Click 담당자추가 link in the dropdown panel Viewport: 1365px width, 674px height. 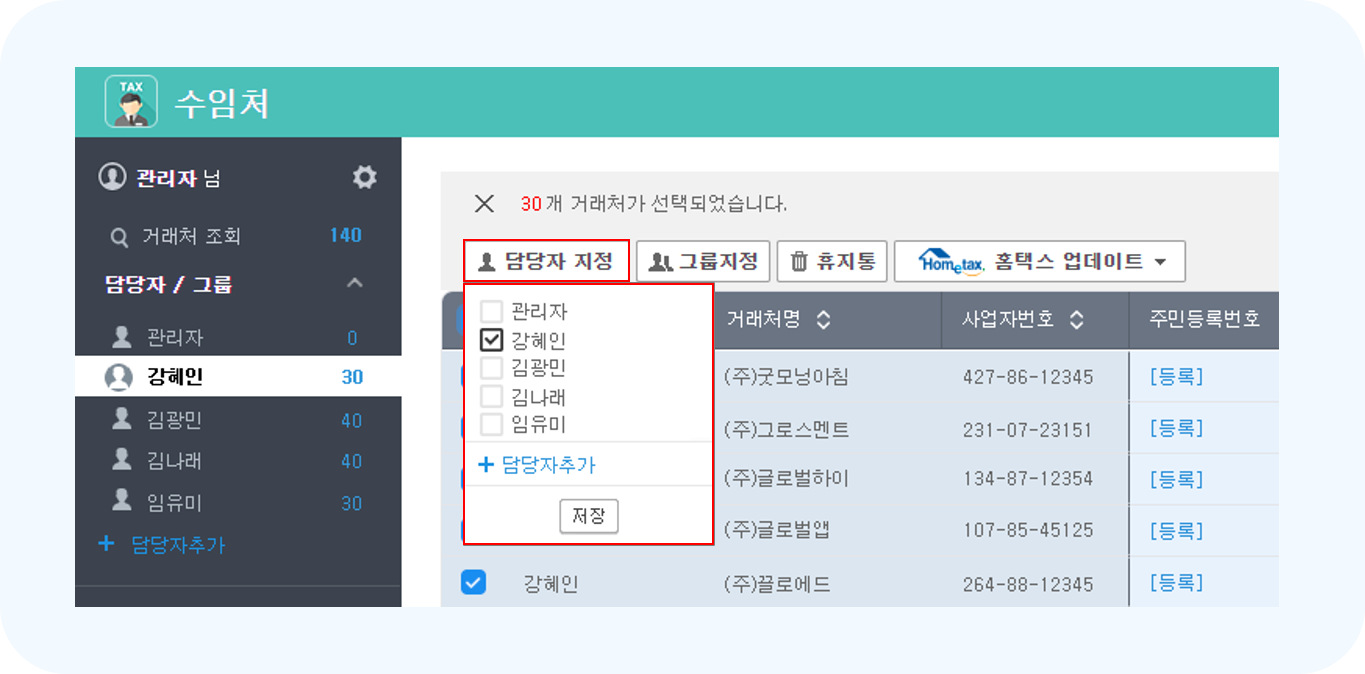pyautogui.click(x=538, y=465)
